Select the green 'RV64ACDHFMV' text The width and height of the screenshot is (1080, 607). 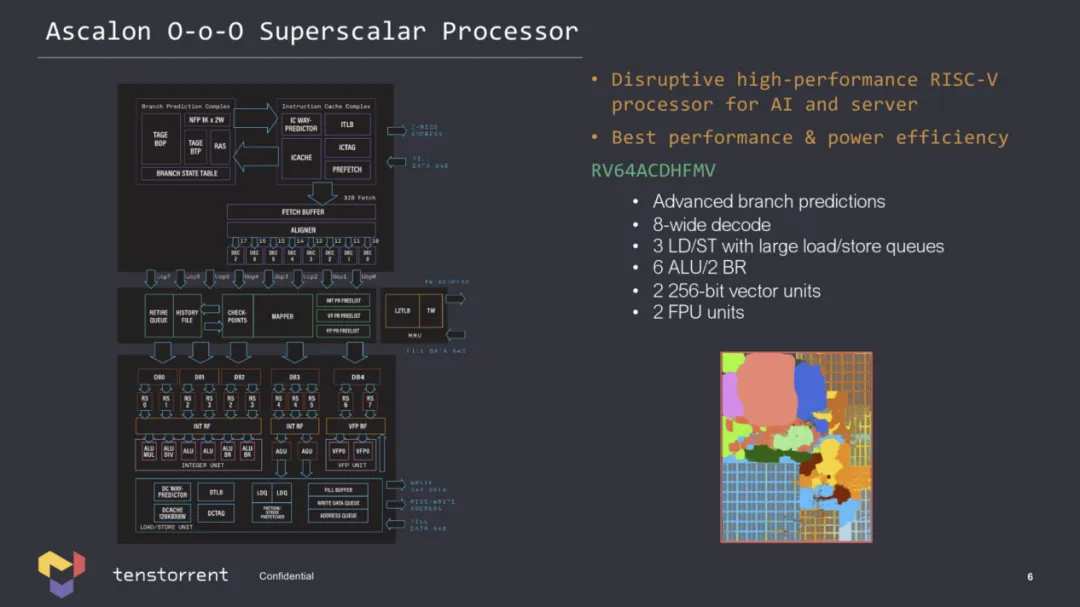[653, 170]
